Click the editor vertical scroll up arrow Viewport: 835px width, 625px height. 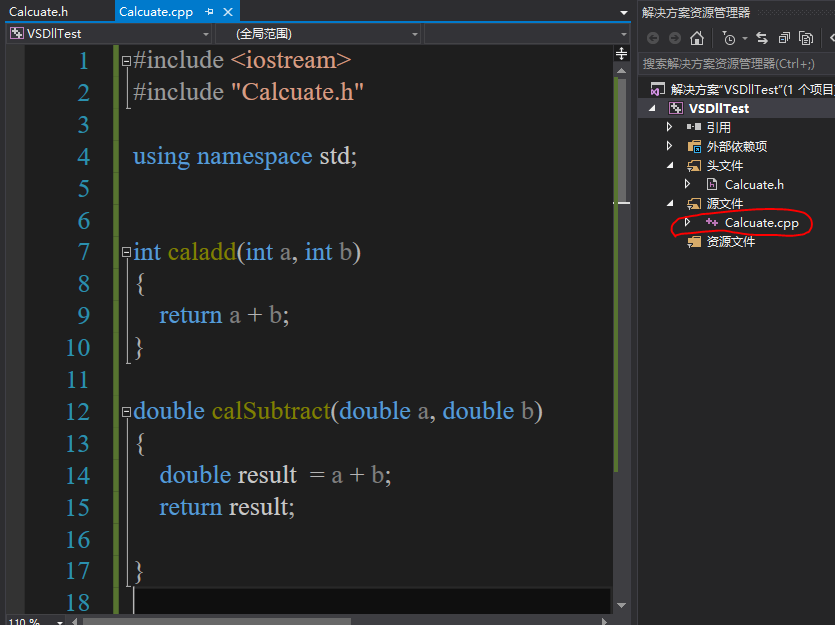(x=621, y=70)
